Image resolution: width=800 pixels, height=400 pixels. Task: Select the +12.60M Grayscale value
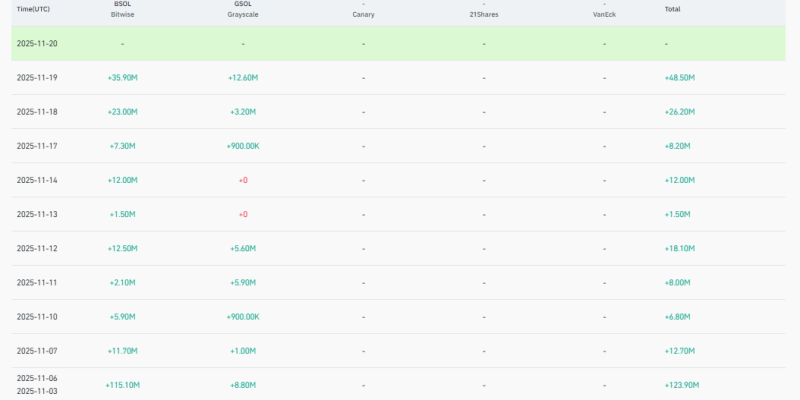tap(242, 78)
